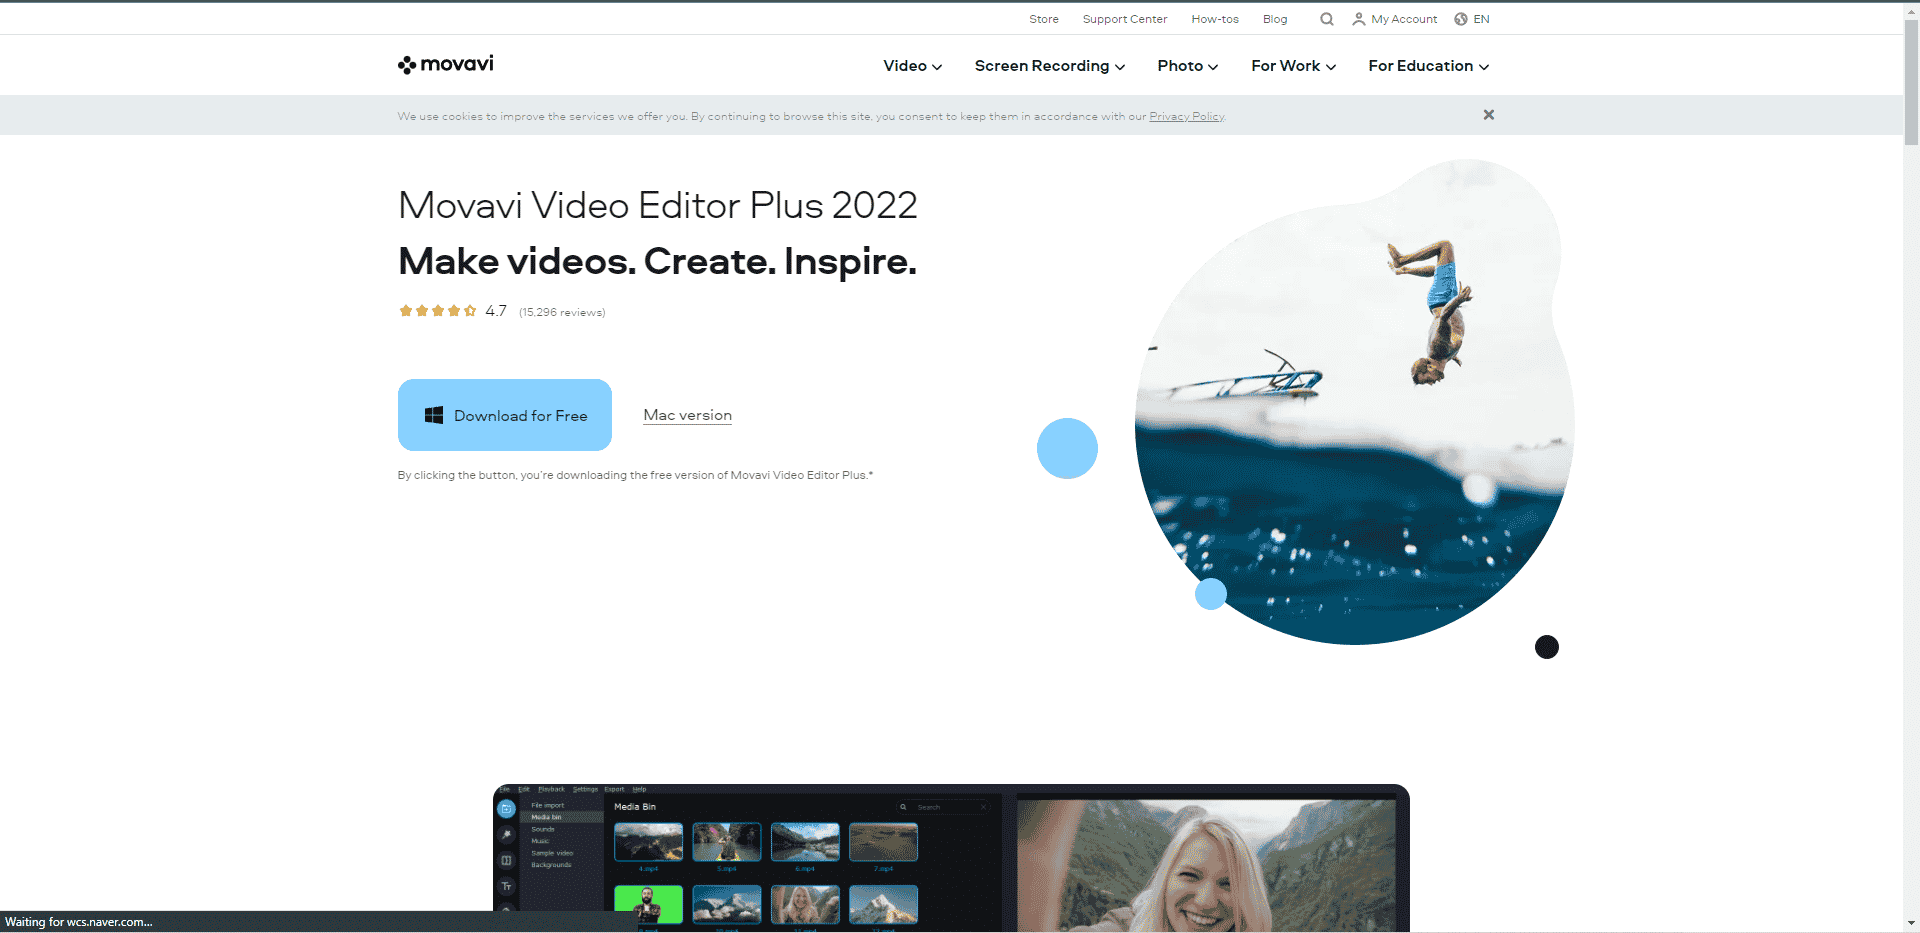Click the 5.mp4 kayak thumbnail in Media Bin

tap(727, 842)
